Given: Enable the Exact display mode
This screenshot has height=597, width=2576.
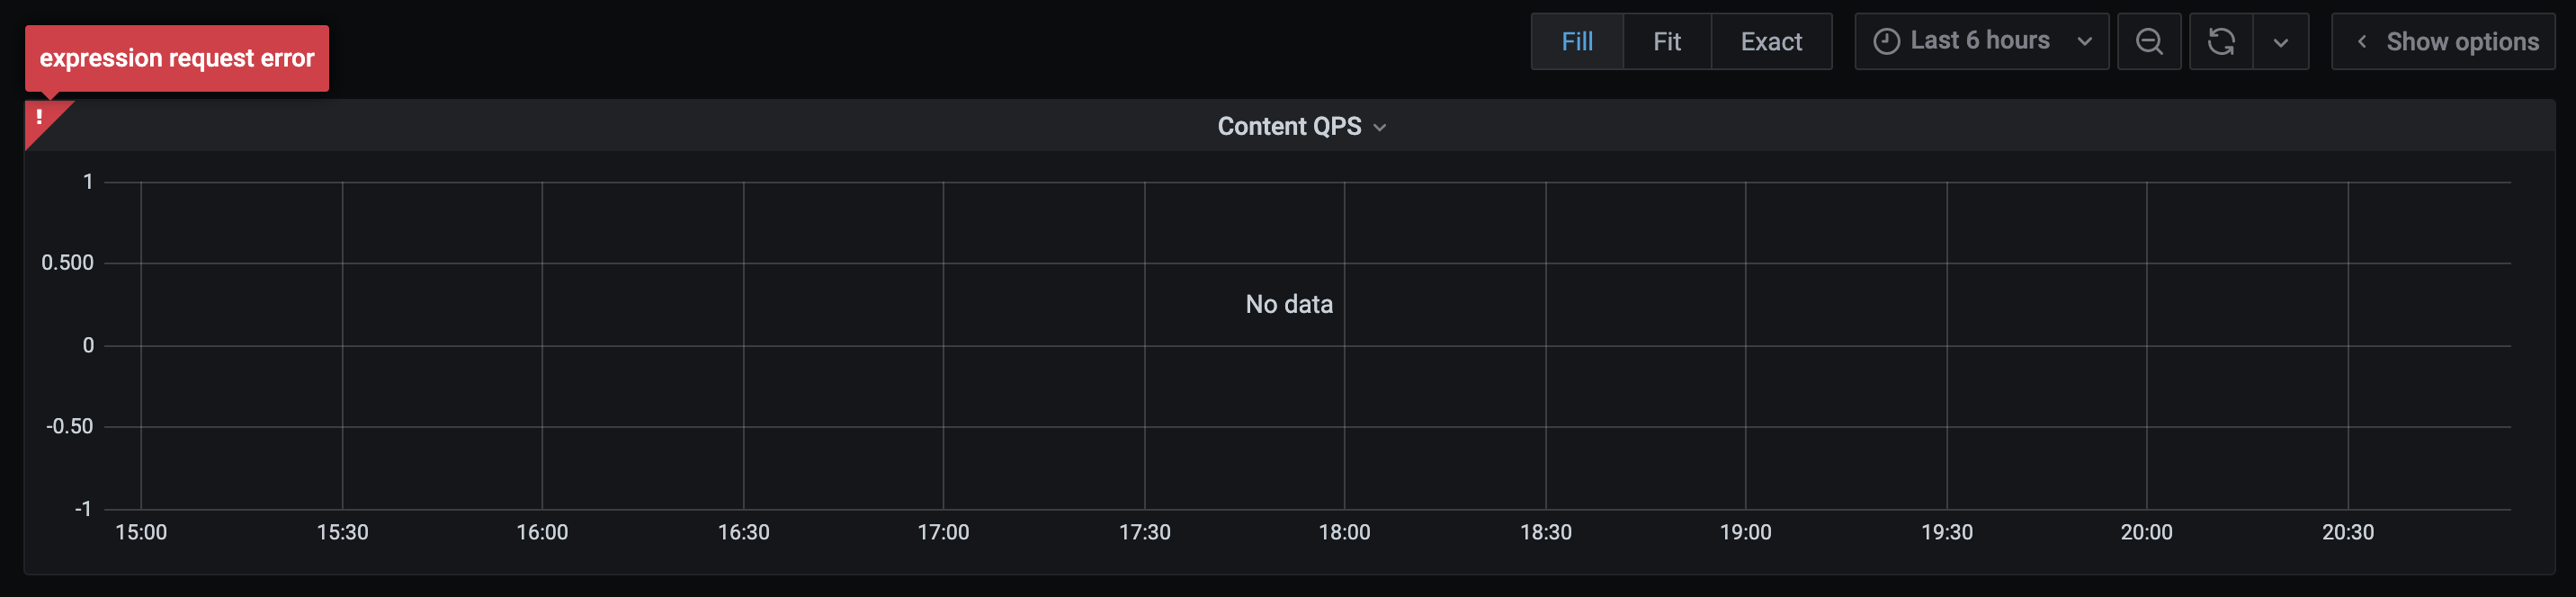Looking at the screenshot, I should point(1771,41).
